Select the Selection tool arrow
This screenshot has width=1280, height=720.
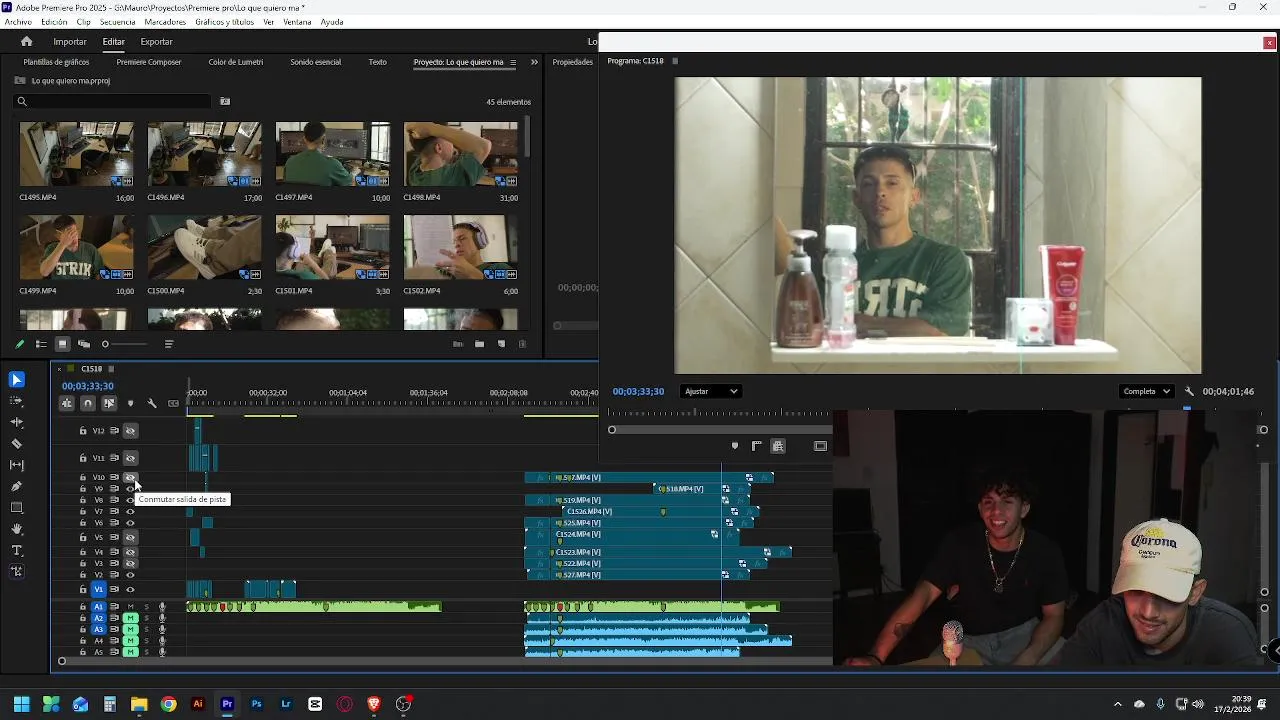point(16,380)
